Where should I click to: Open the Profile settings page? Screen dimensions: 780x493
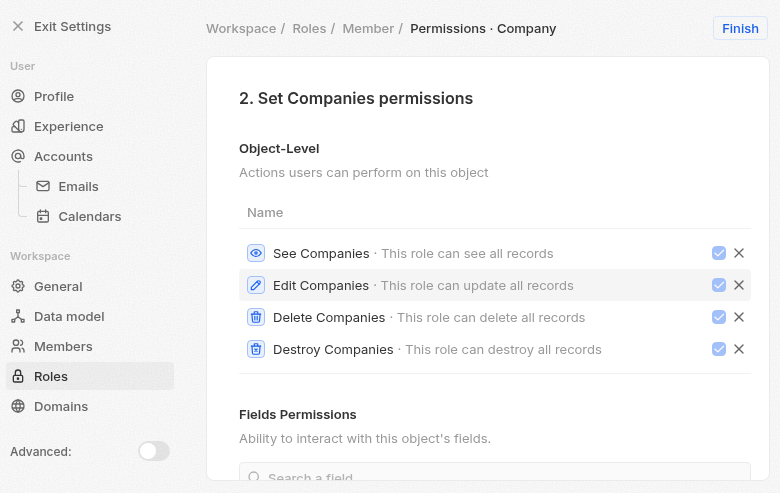point(54,96)
